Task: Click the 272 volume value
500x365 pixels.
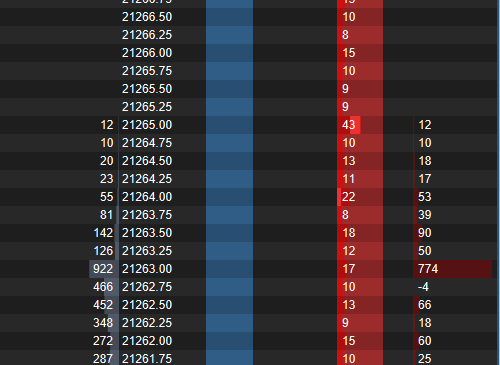Action: 103,341
